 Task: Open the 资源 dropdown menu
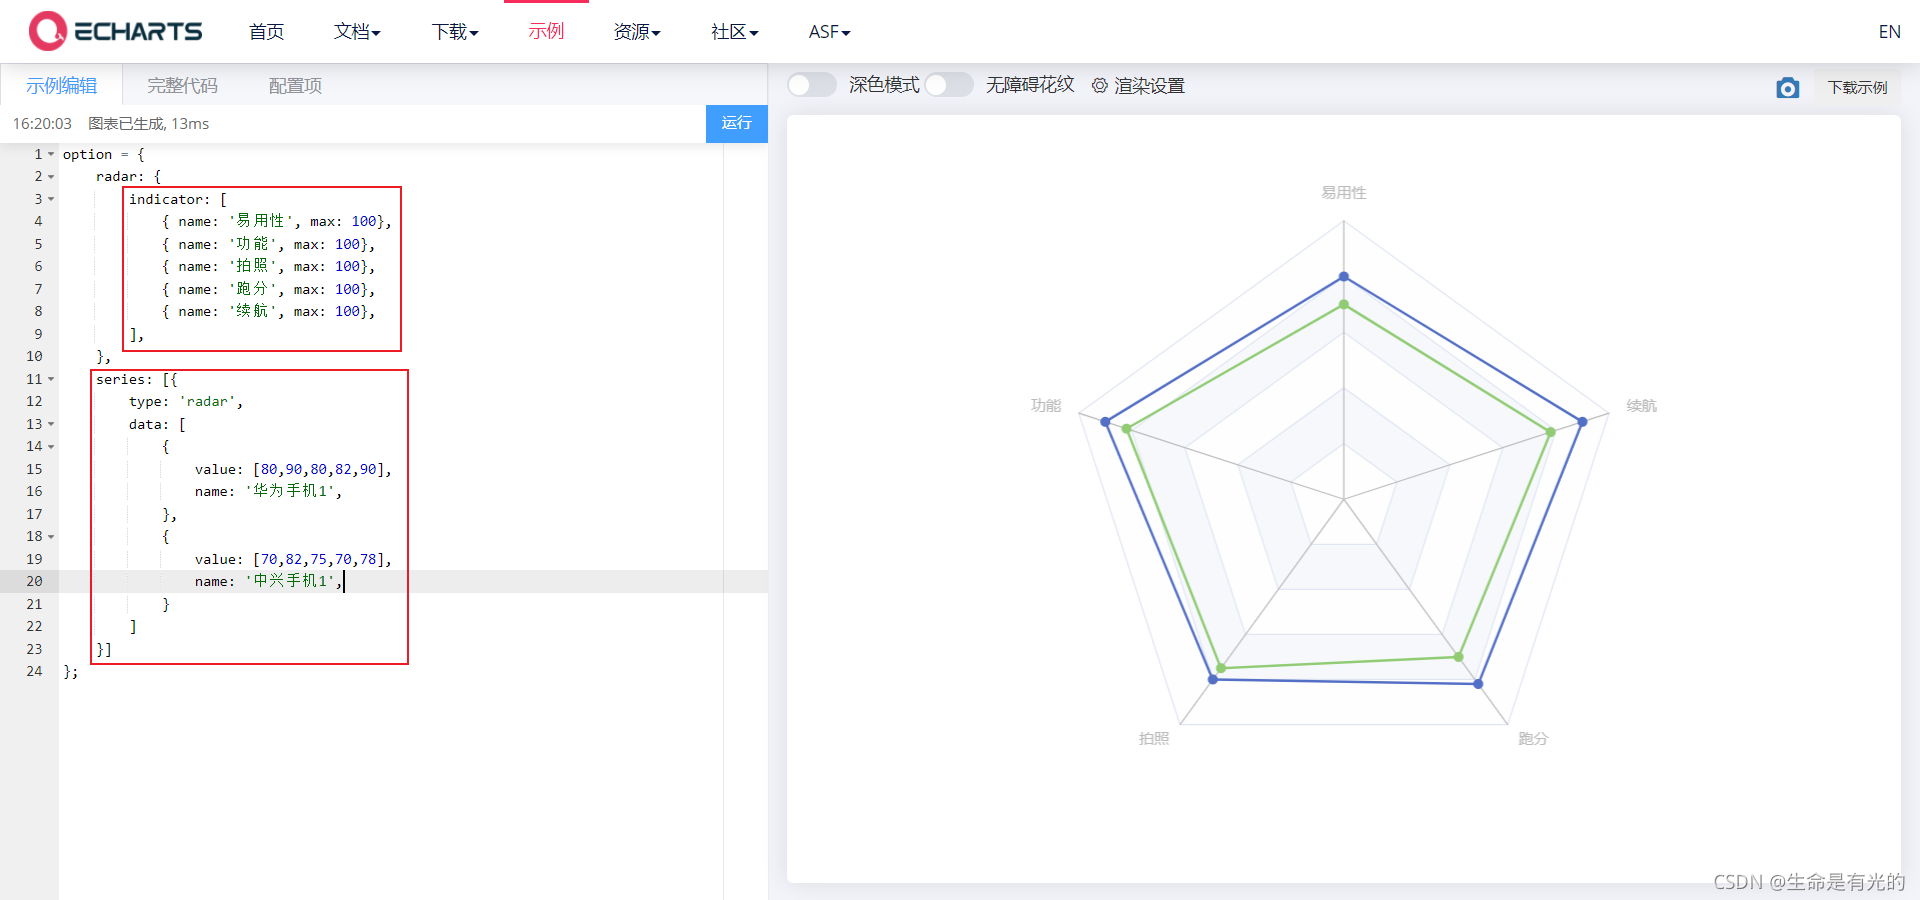[x=637, y=32]
